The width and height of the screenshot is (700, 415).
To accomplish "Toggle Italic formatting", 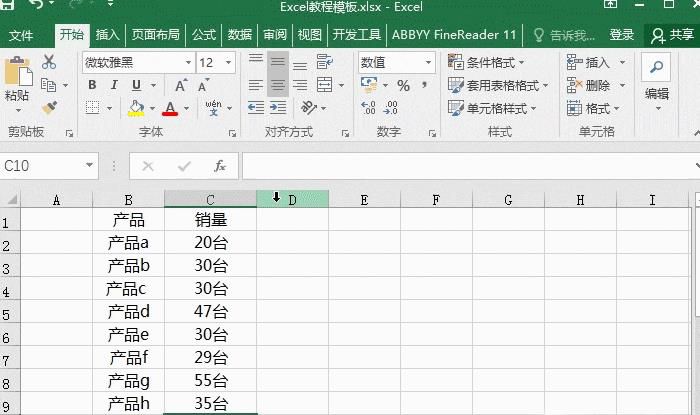I will pyautogui.click(x=114, y=85).
